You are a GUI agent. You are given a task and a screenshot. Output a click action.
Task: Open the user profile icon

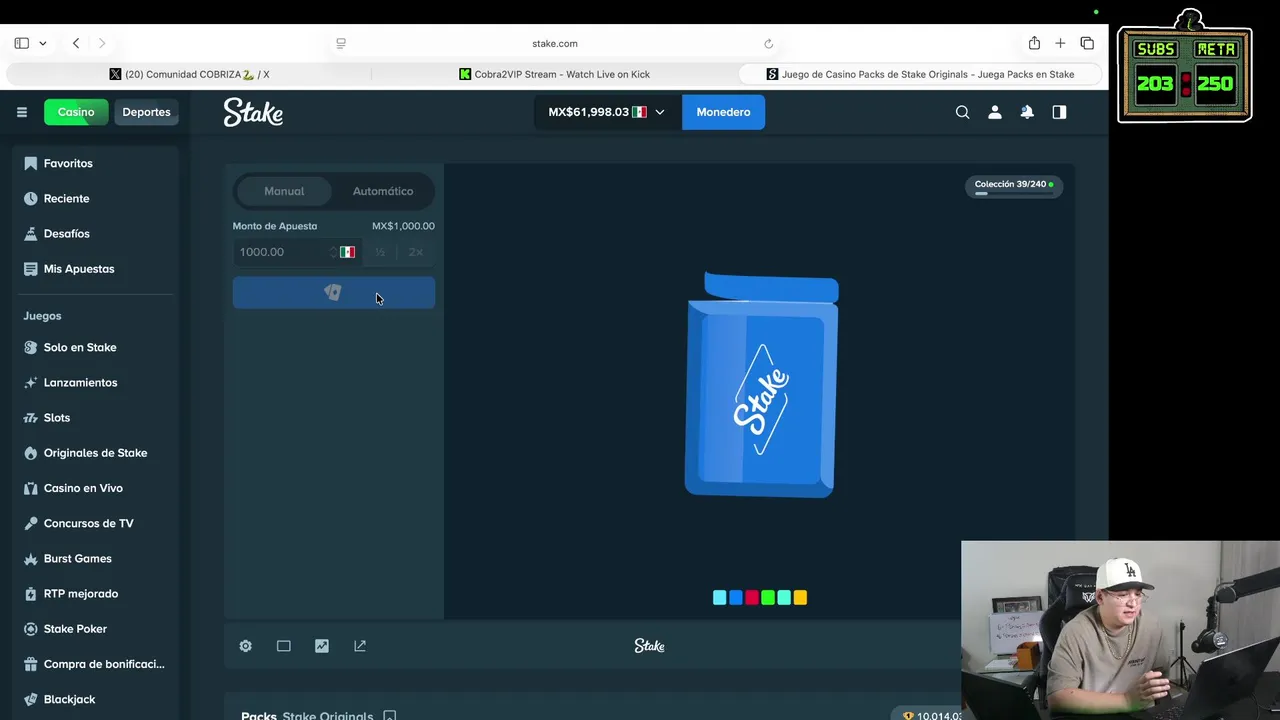pos(994,112)
